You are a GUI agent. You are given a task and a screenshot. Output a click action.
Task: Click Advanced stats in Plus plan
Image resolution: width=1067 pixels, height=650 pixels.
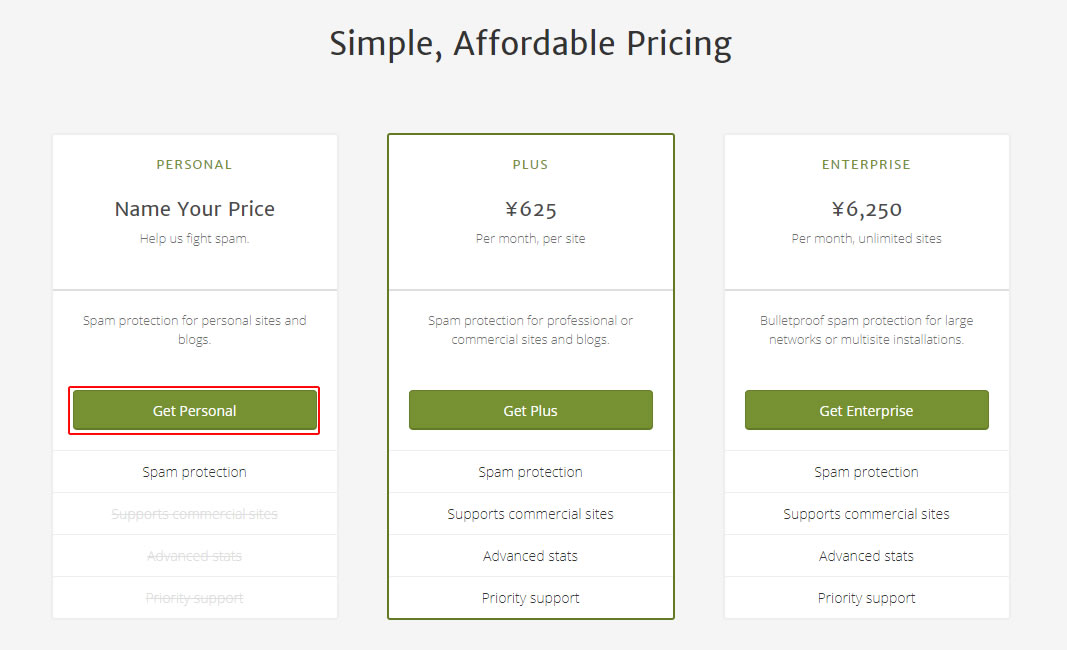[x=531, y=556]
